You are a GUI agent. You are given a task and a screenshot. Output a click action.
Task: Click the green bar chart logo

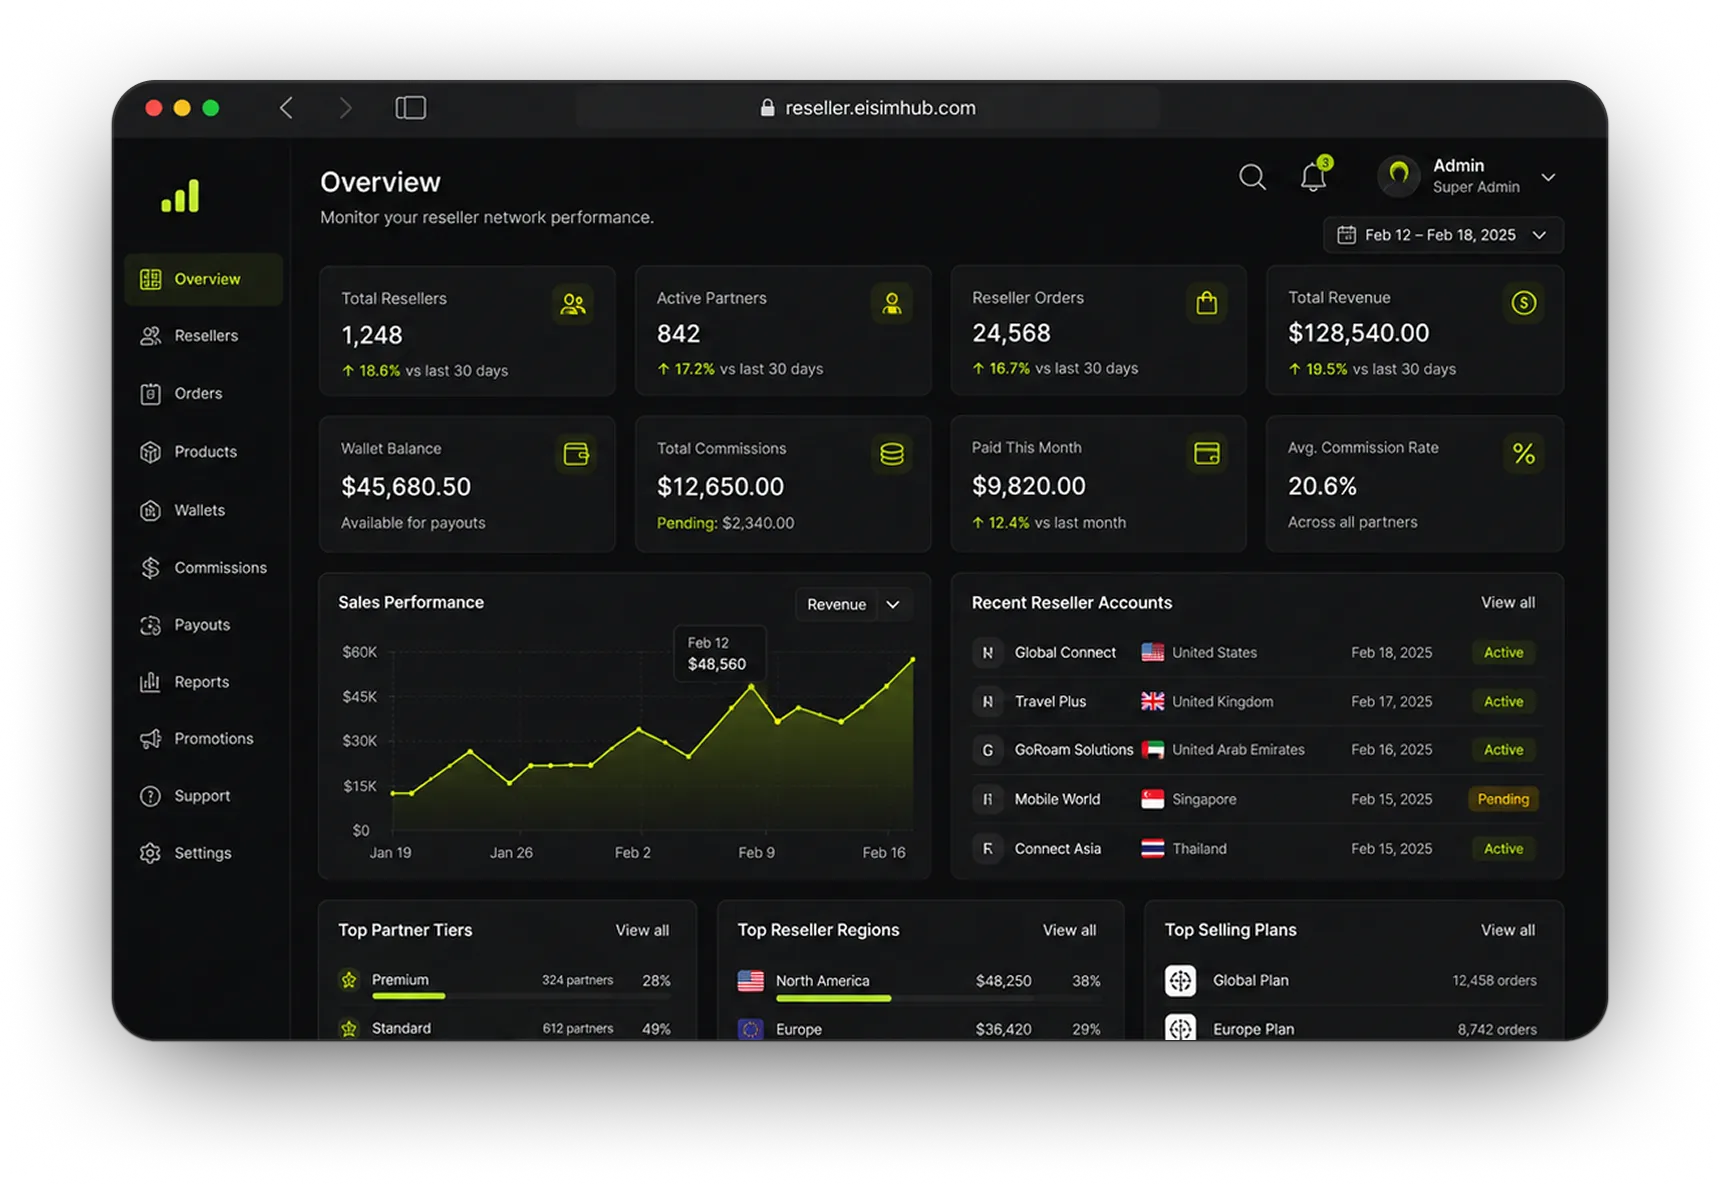tap(180, 196)
